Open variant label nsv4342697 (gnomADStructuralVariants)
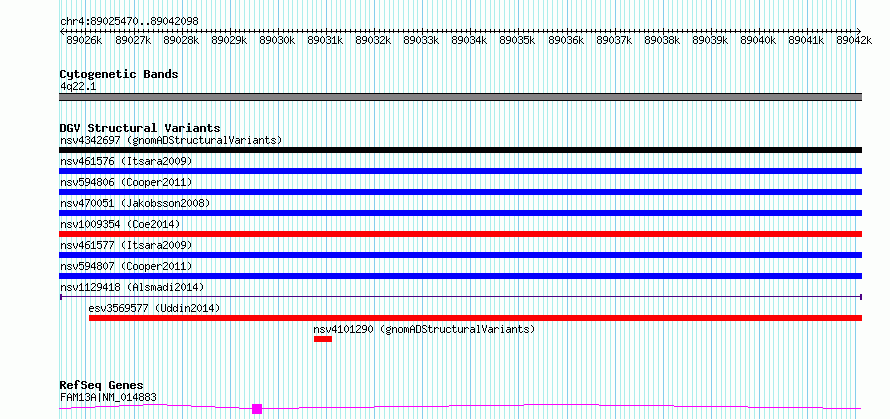 (171, 140)
